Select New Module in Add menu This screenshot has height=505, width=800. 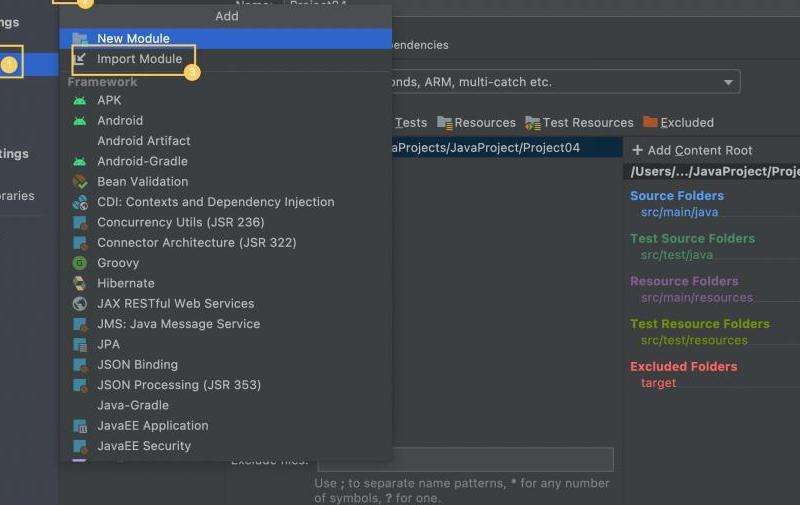[226, 39]
